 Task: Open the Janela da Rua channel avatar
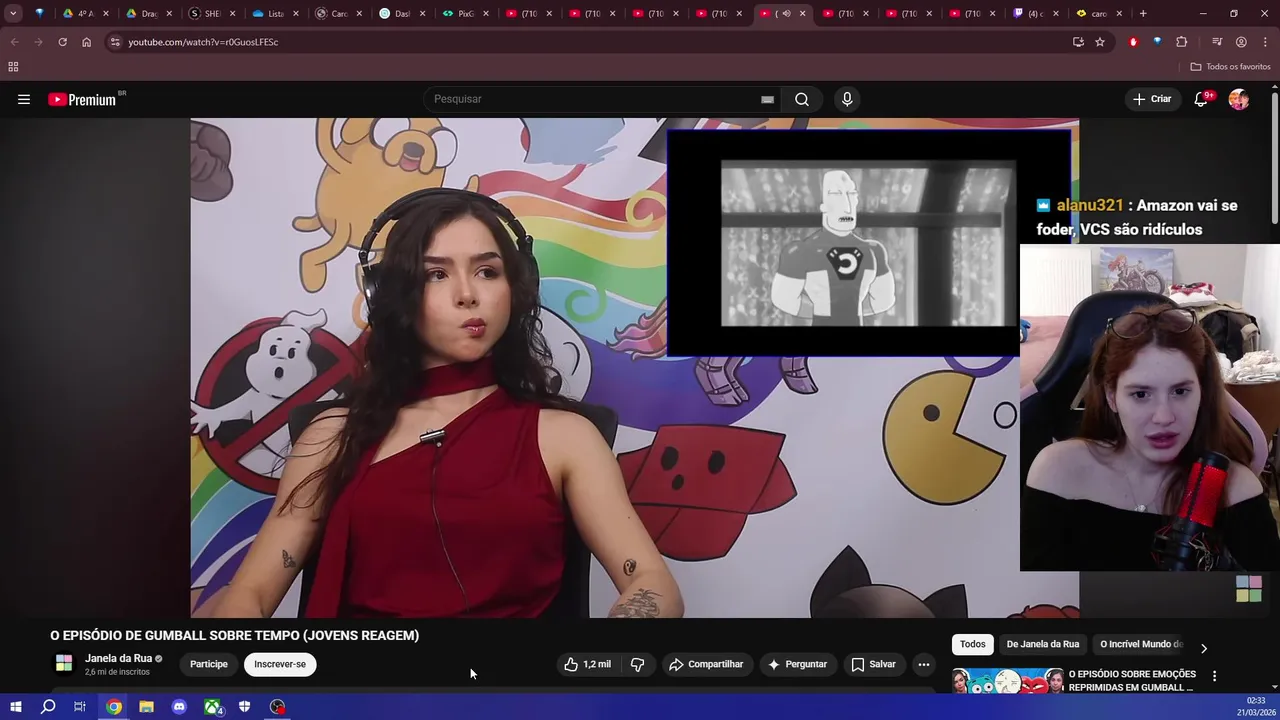[64, 664]
